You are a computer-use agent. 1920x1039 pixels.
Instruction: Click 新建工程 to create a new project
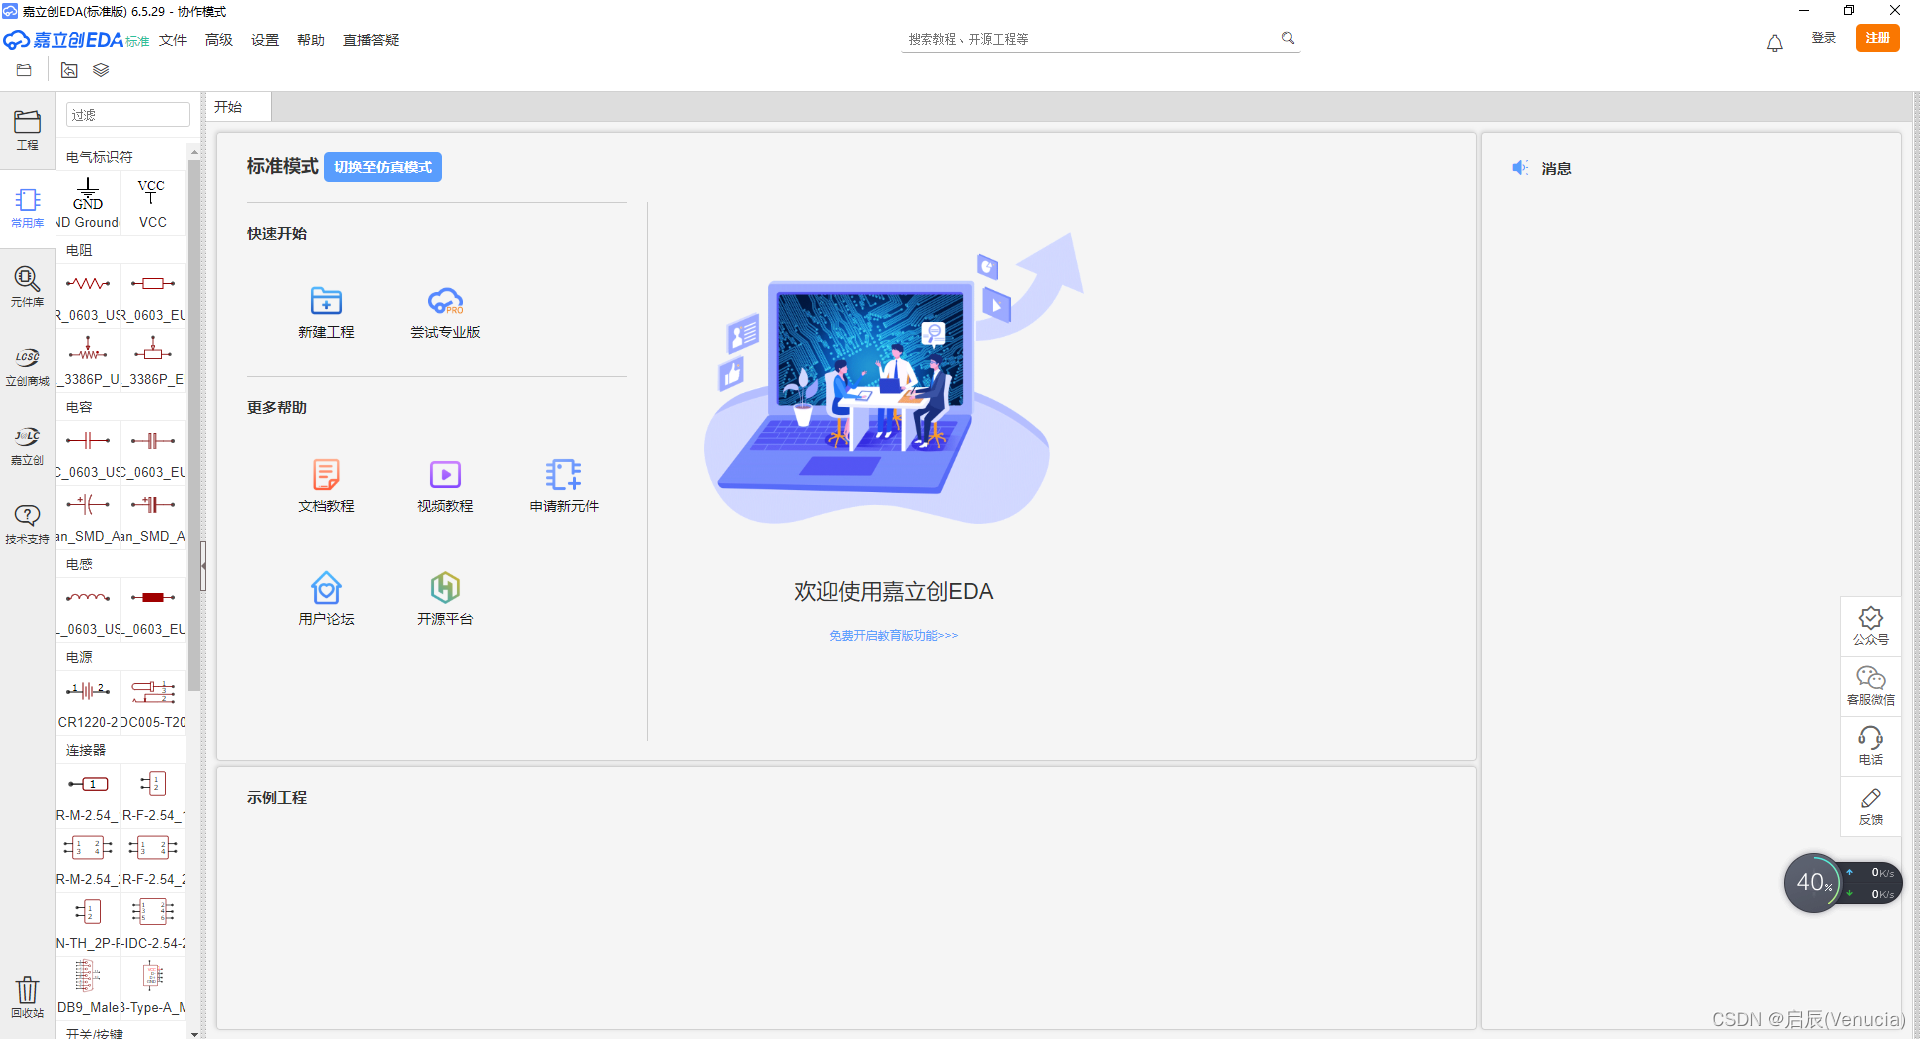(x=326, y=311)
